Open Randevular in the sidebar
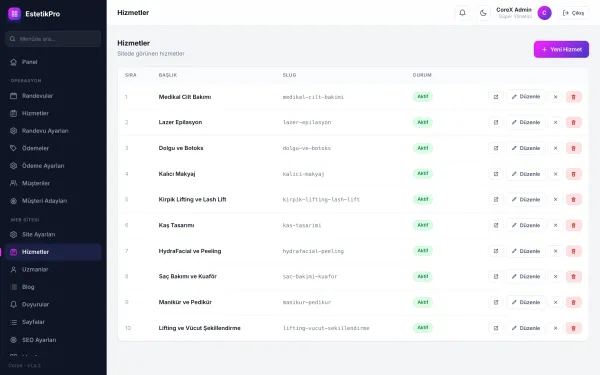Viewport: 600px width, 375px height. [53, 96]
